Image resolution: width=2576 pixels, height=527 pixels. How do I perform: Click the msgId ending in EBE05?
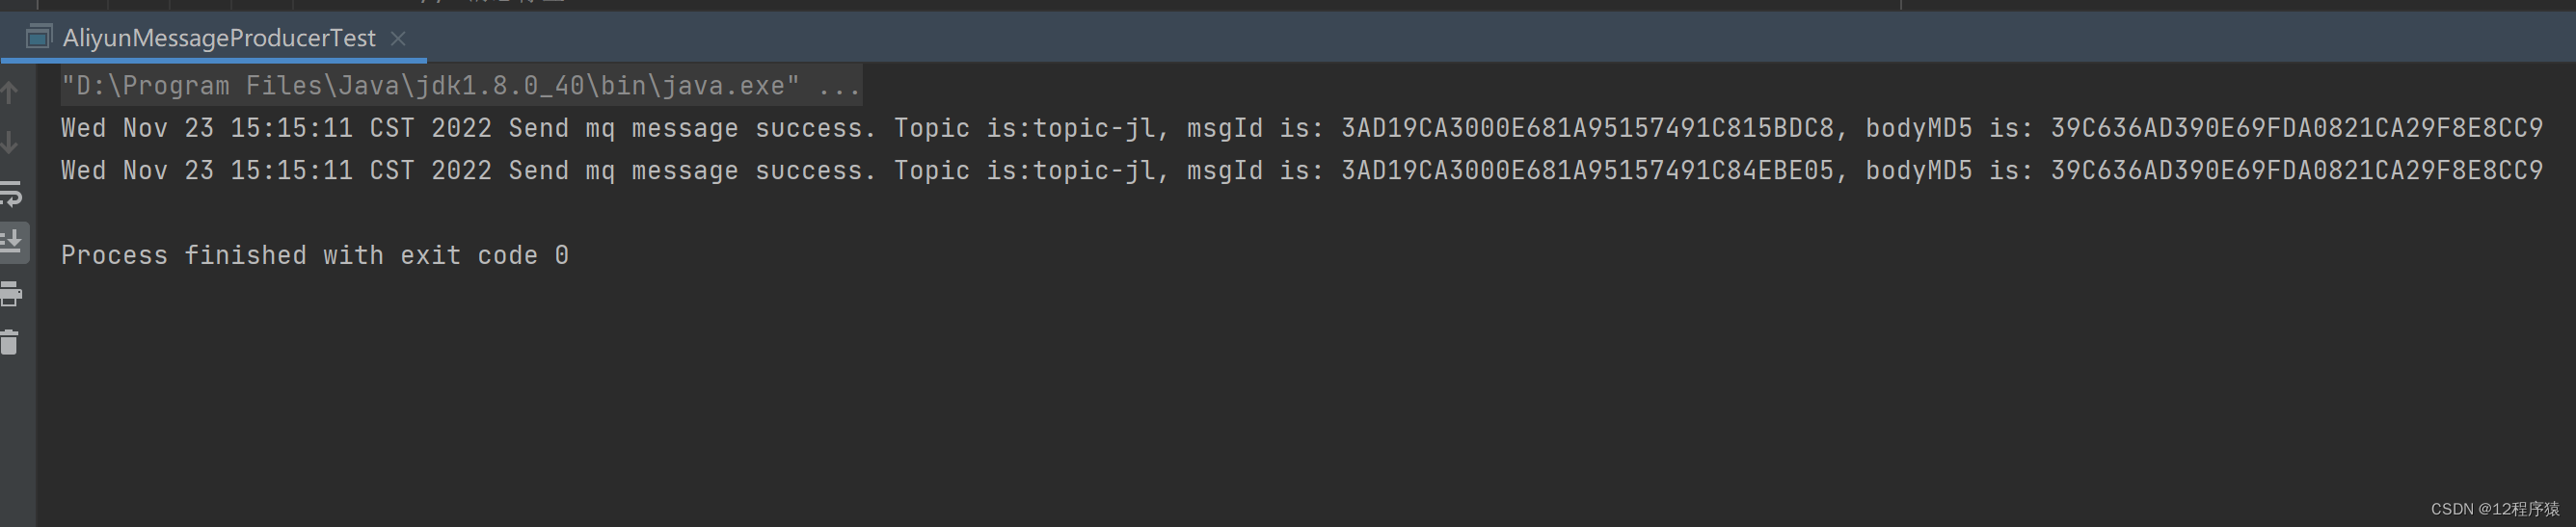(x=1587, y=171)
